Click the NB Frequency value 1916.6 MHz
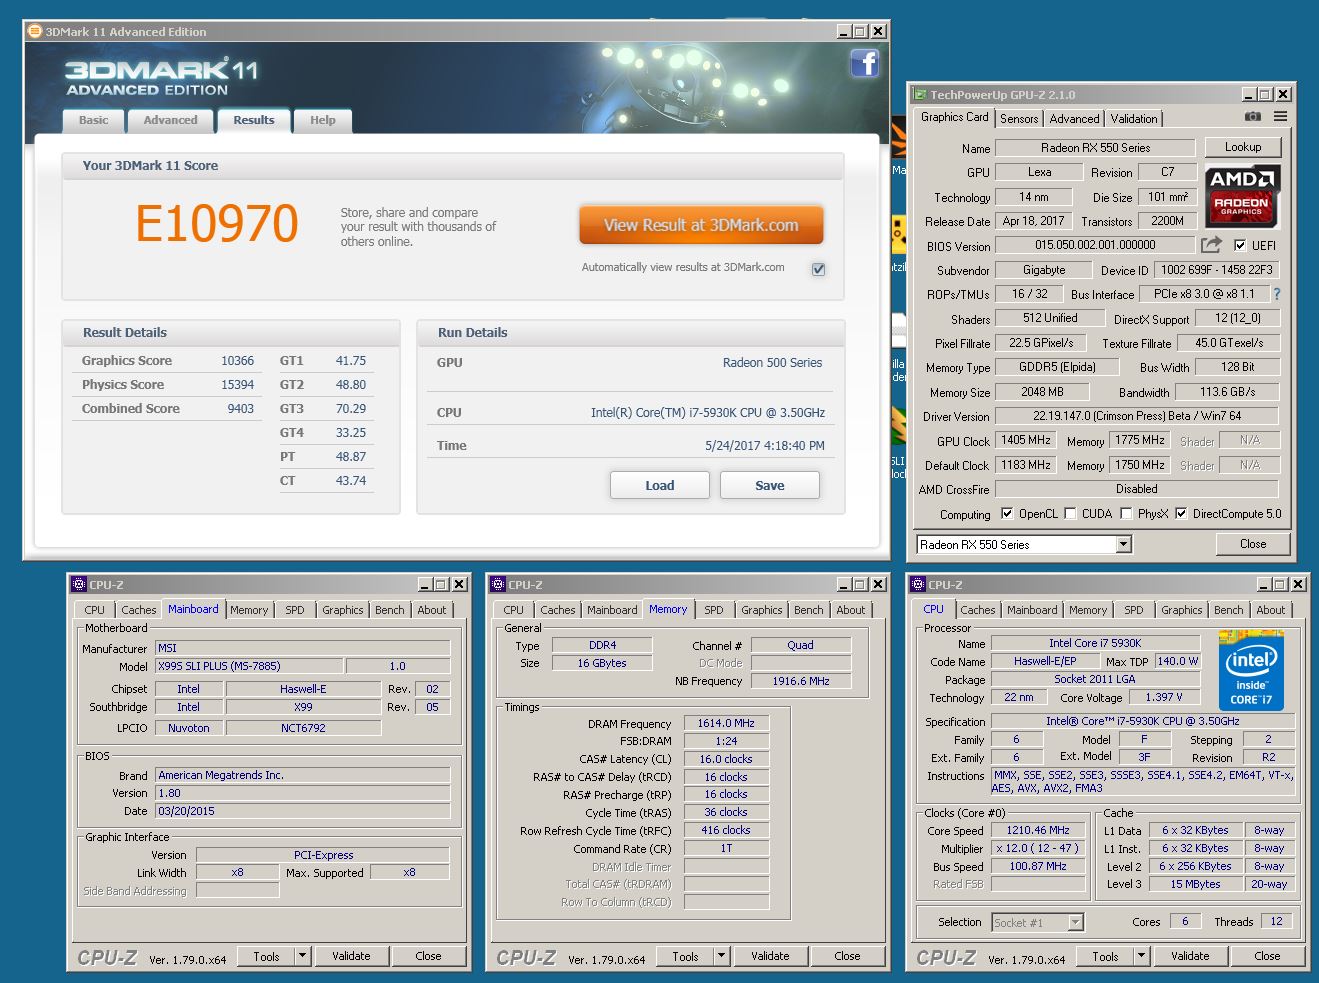Screen dimensions: 1319x983 (801, 681)
